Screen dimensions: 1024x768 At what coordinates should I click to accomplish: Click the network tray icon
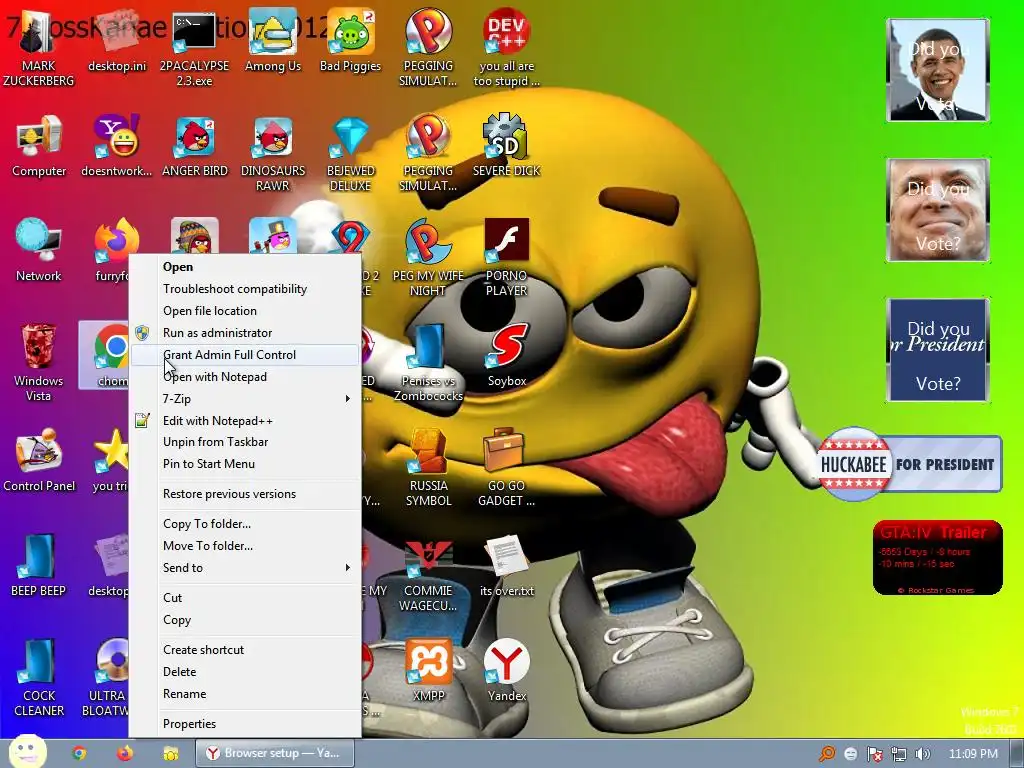[899, 754]
